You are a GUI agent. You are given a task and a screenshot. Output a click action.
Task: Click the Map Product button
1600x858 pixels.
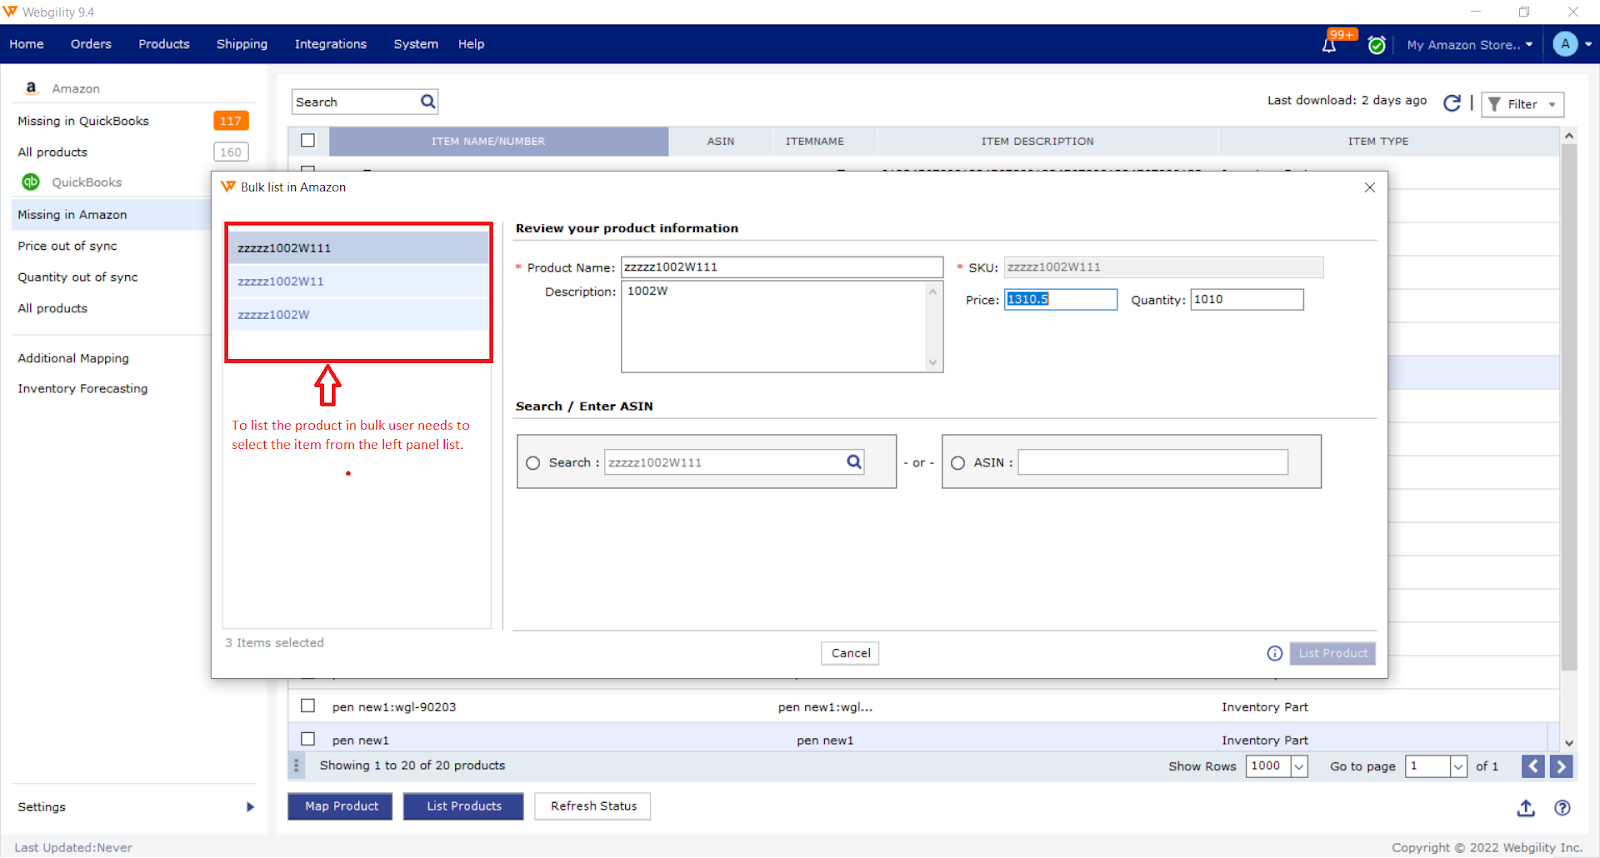click(342, 806)
